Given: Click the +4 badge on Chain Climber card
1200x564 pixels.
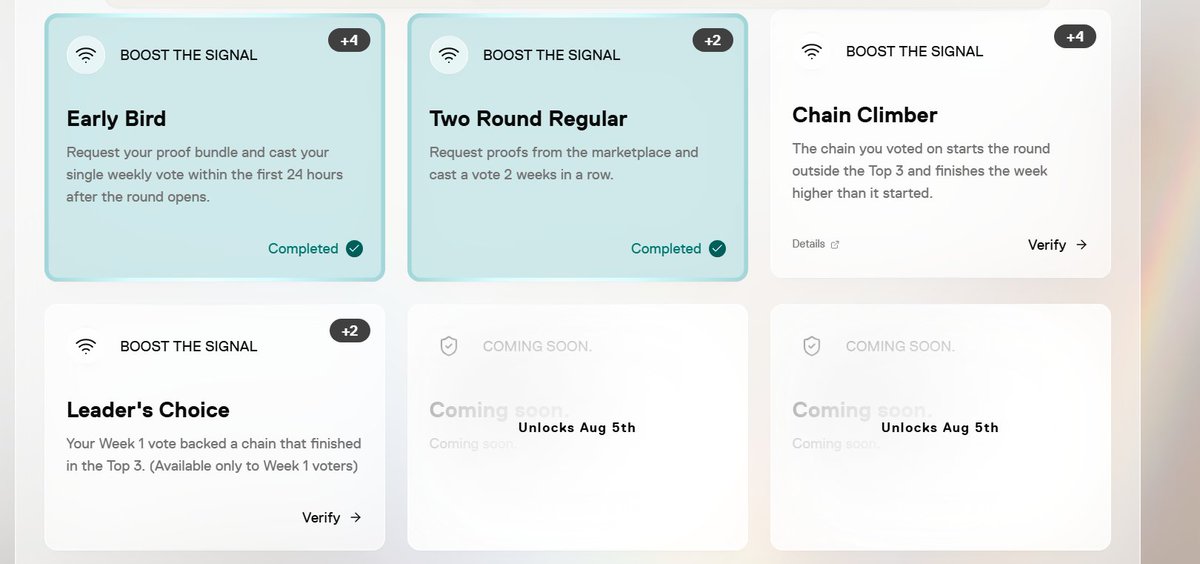Looking at the screenshot, I should point(1075,37).
